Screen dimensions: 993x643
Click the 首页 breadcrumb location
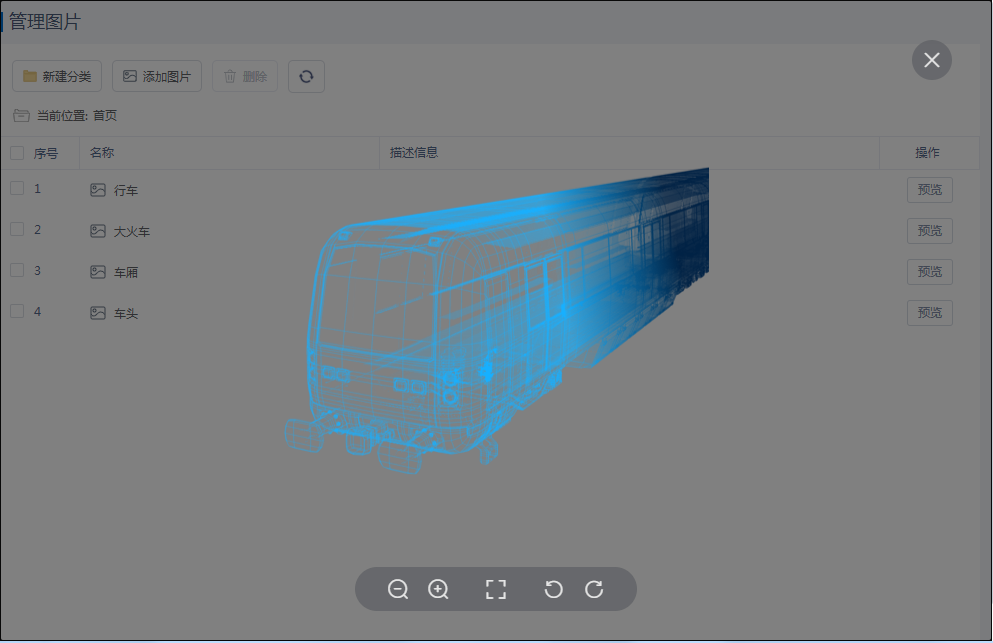click(105, 115)
